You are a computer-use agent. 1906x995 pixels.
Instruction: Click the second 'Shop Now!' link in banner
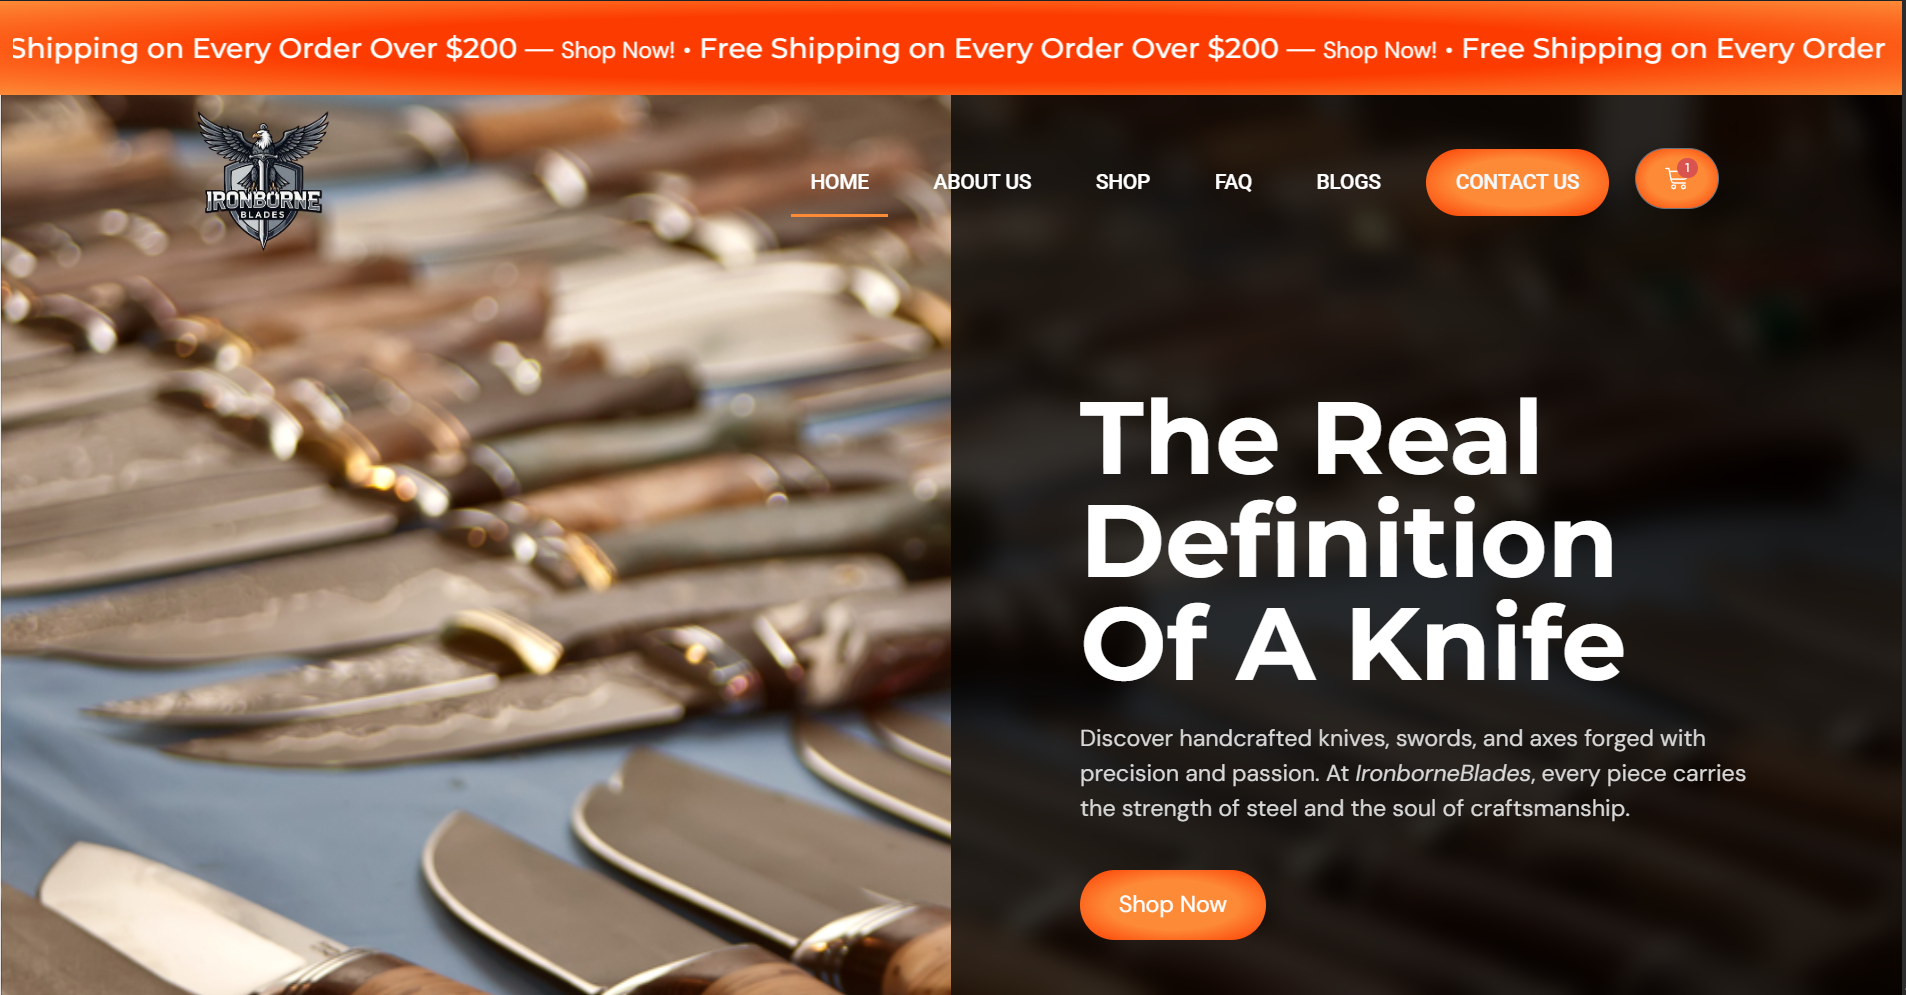coord(1380,50)
